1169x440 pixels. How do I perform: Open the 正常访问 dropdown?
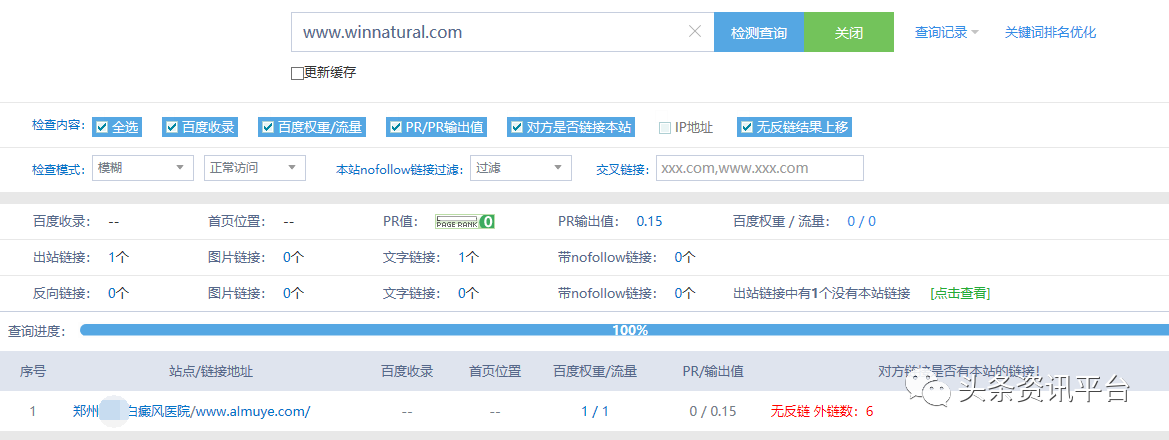[254, 168]
